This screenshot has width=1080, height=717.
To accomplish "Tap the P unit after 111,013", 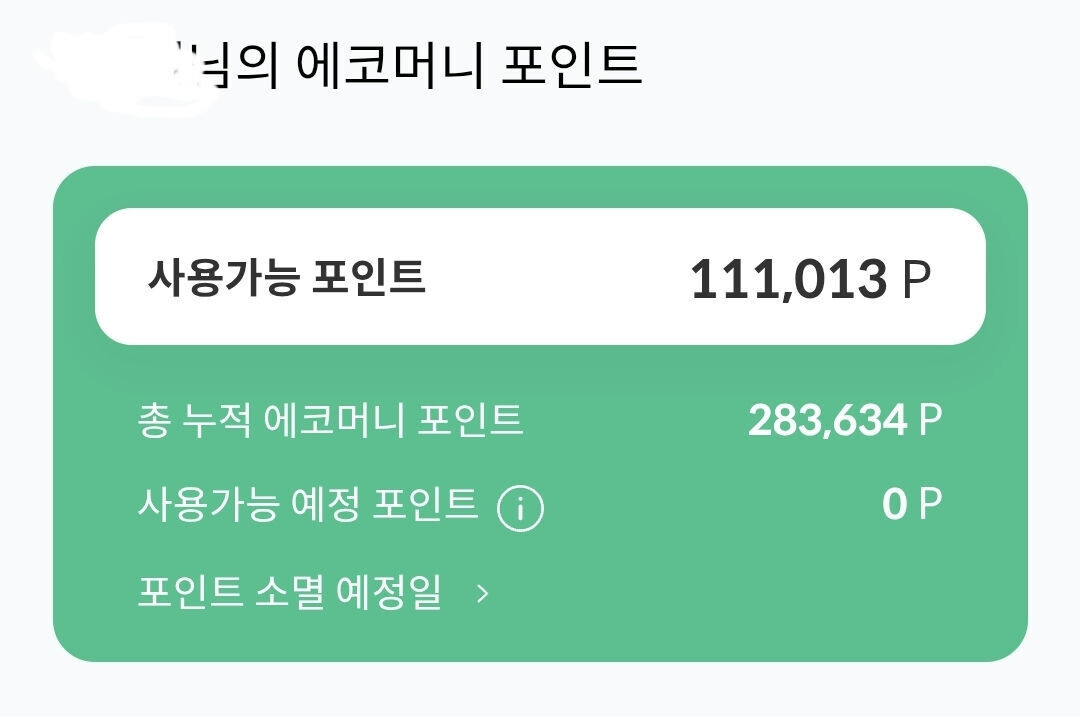I will click(917, 280).
